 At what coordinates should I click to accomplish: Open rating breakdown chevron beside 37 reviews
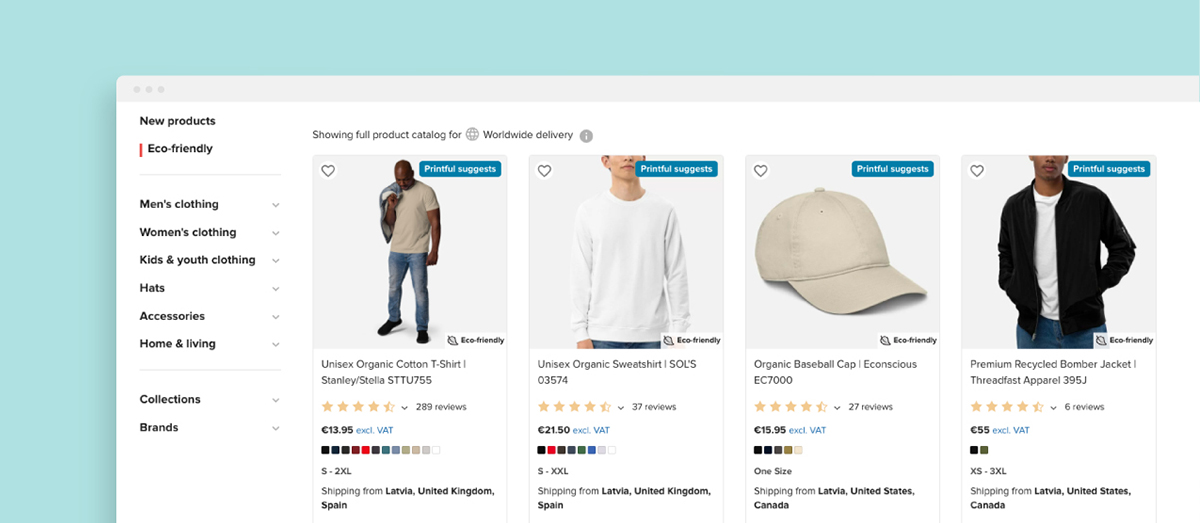[x=620, y=408]
